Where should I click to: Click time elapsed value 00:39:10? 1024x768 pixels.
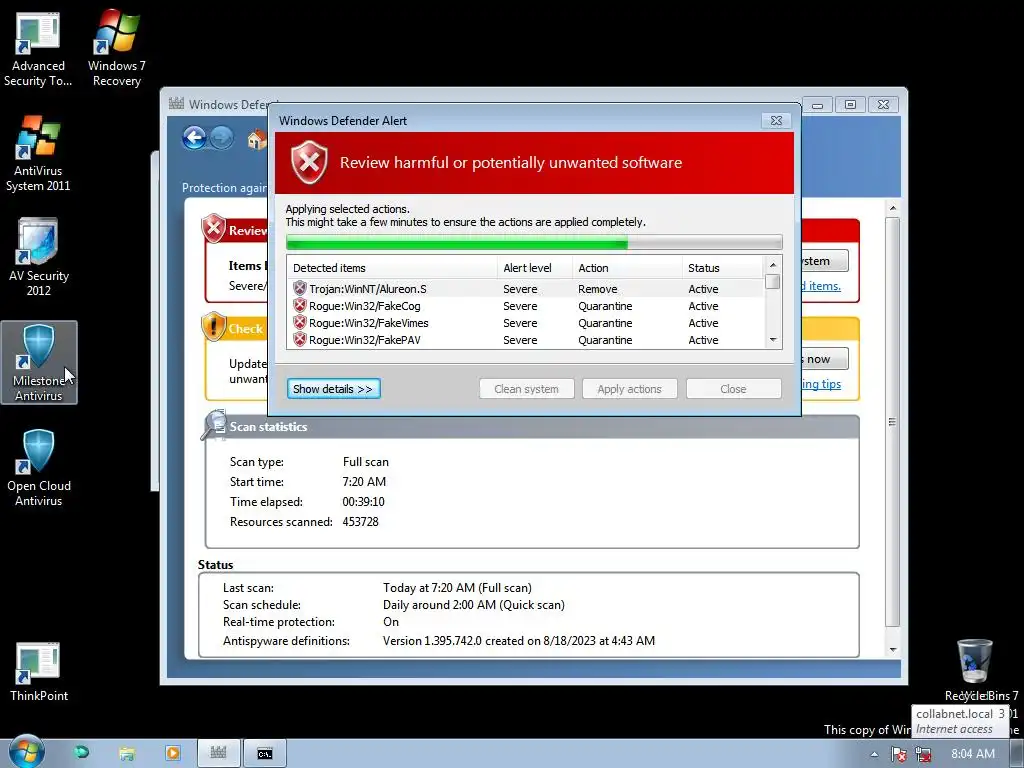[364, 502]
